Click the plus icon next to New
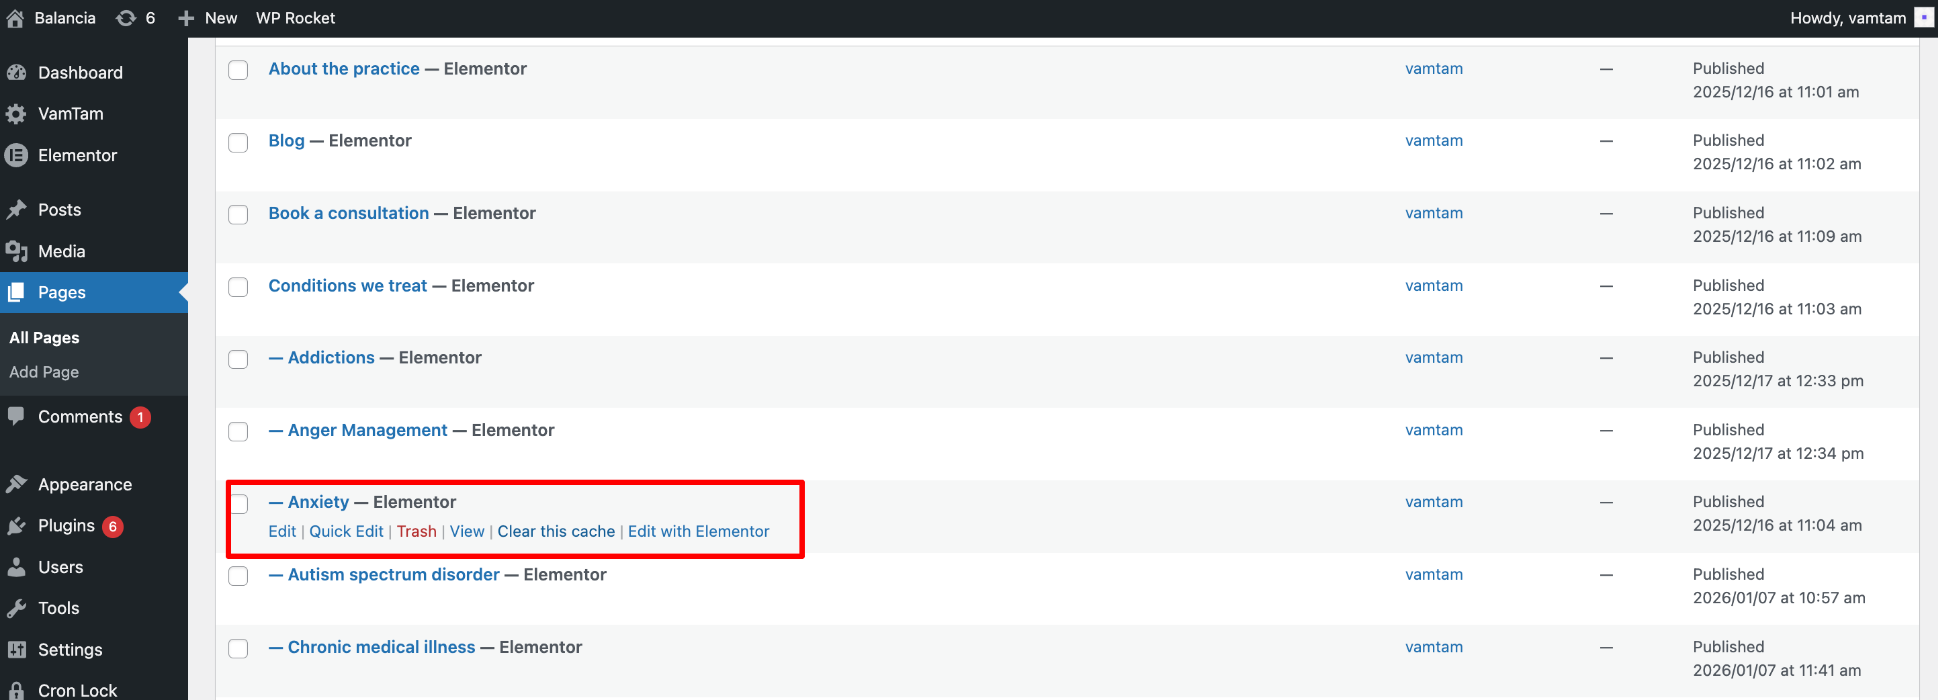This screenshot has width=1938, height=700. click(186, 18)
